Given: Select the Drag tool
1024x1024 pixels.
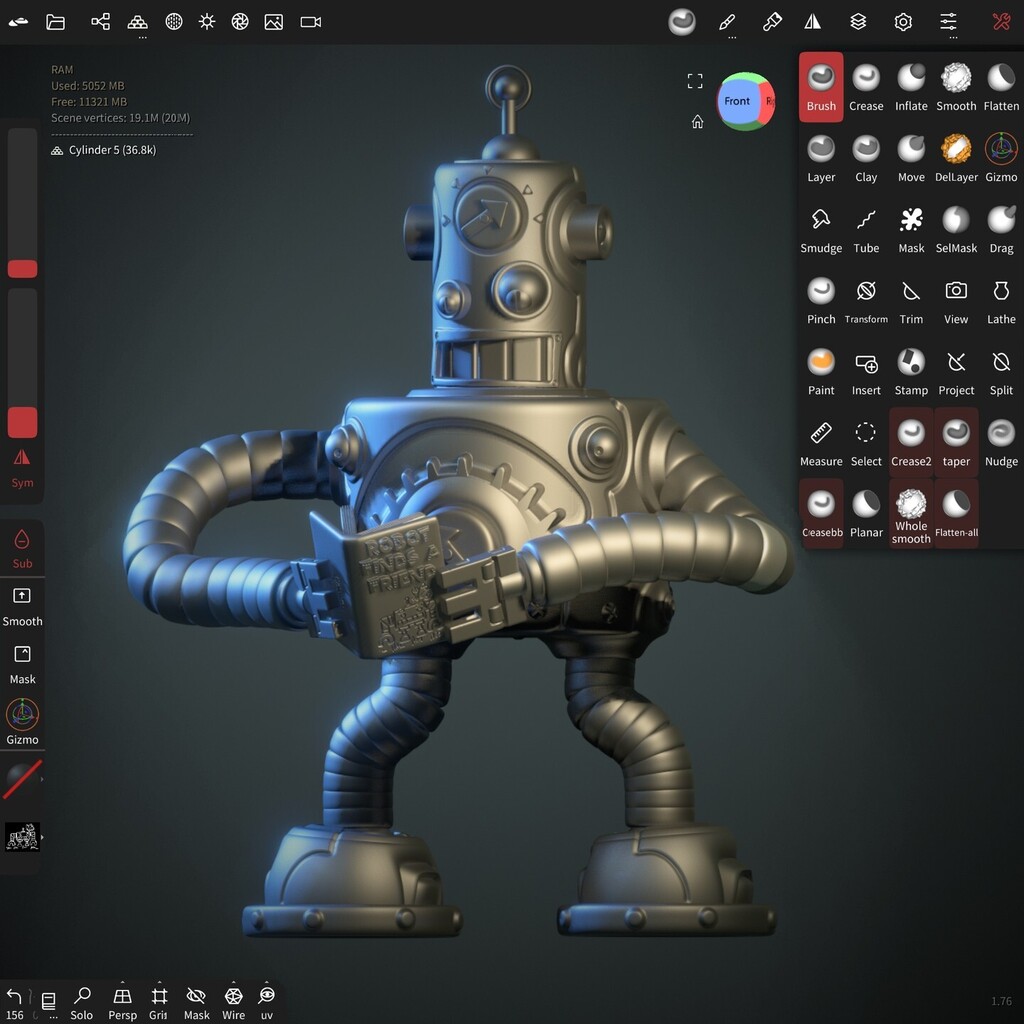Looking at the screenshot, I should (1001, 230).
